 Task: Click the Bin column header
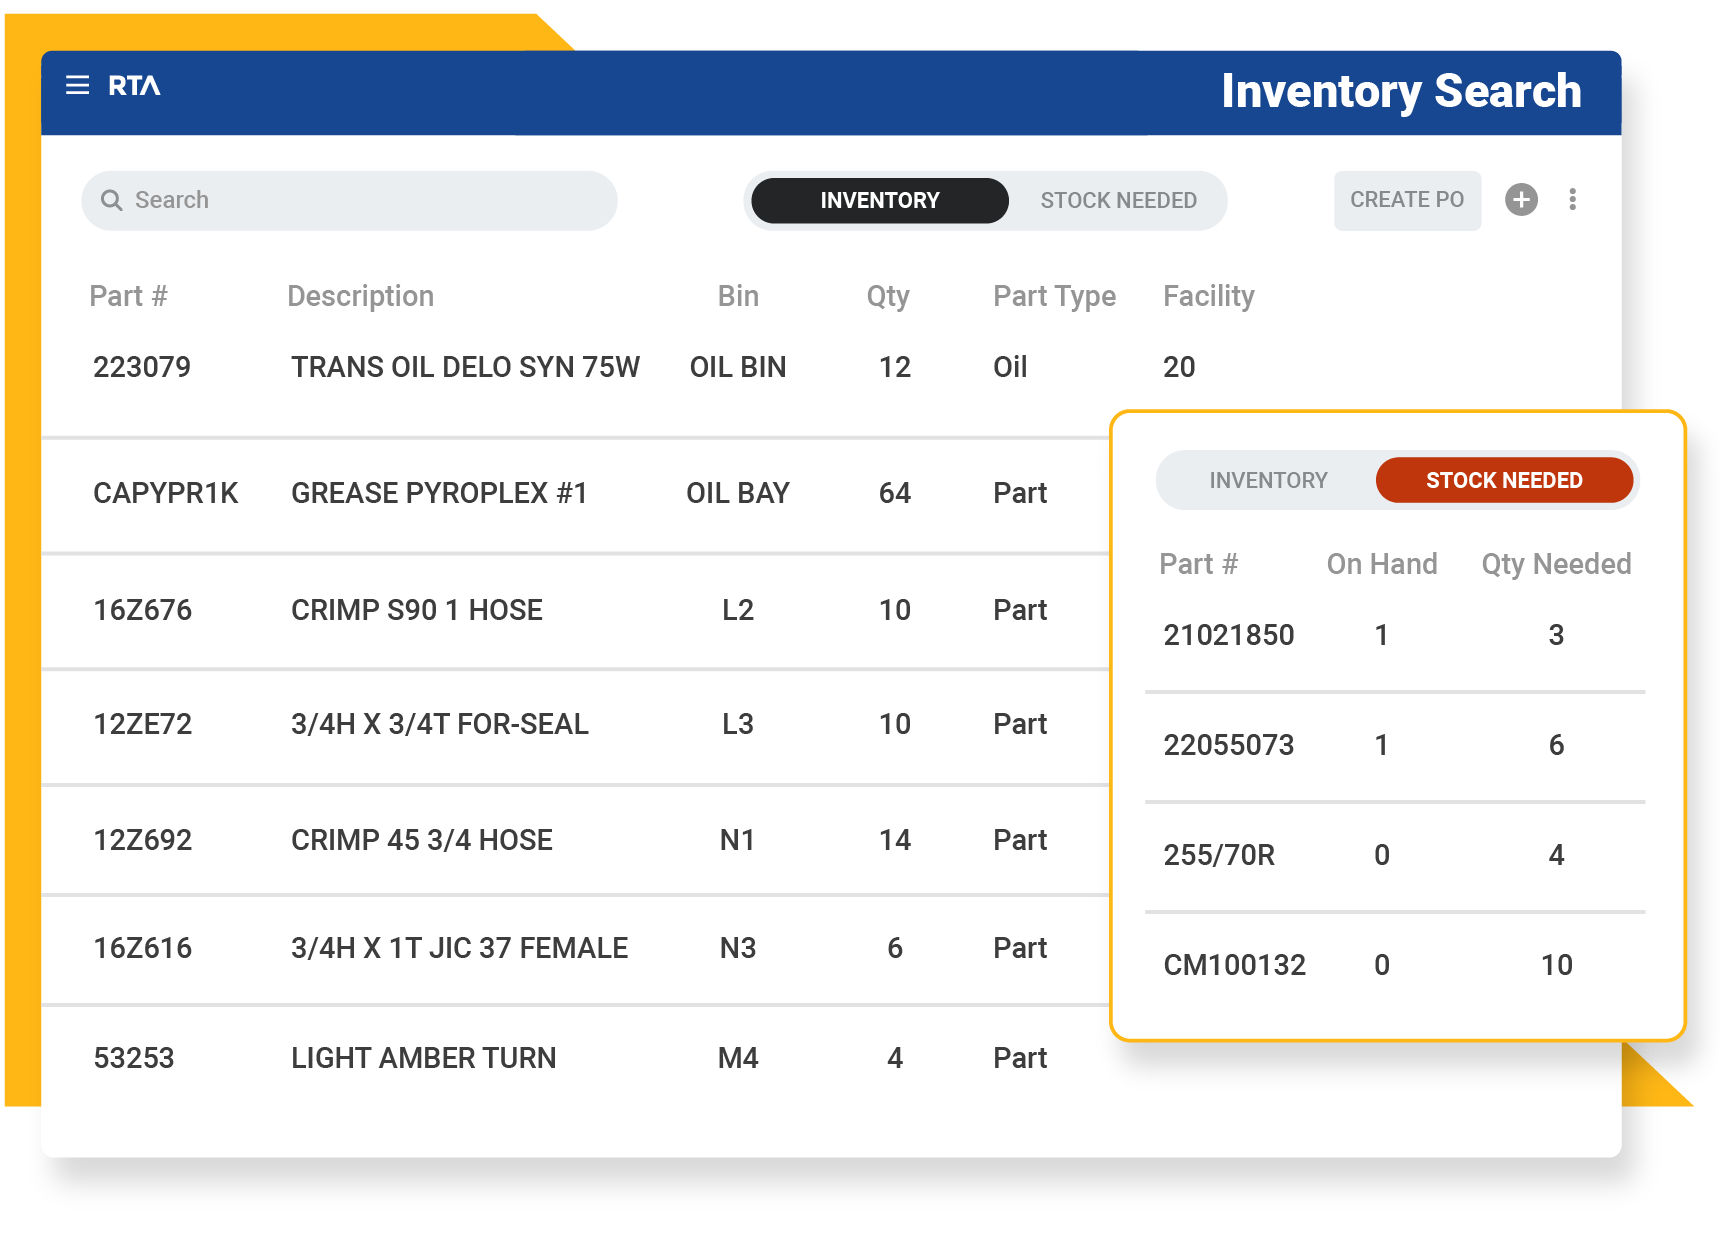tap(738, 296)
